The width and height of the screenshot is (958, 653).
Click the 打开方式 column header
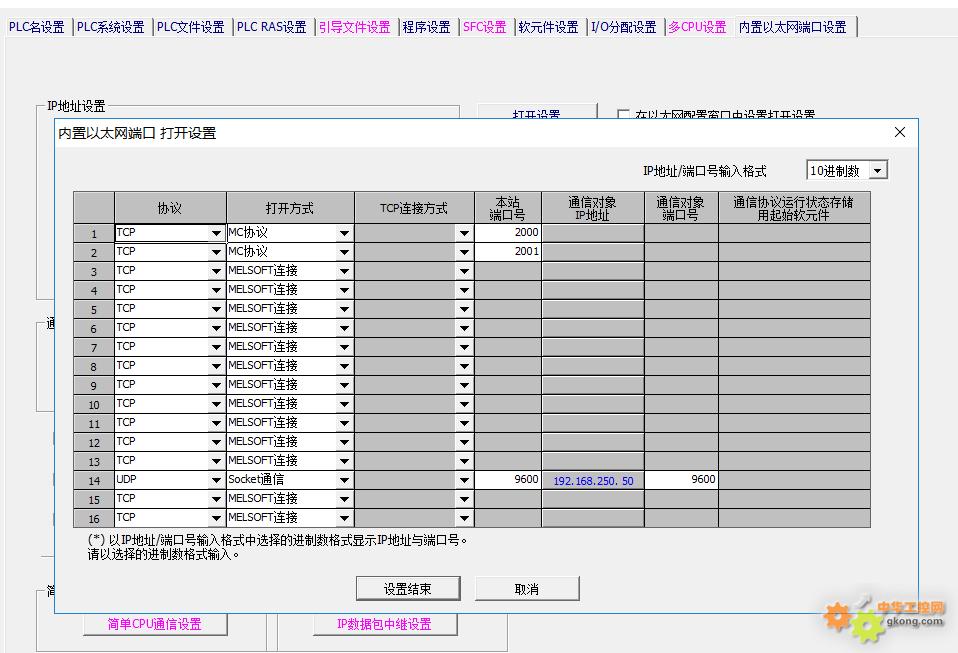(290, 208)
